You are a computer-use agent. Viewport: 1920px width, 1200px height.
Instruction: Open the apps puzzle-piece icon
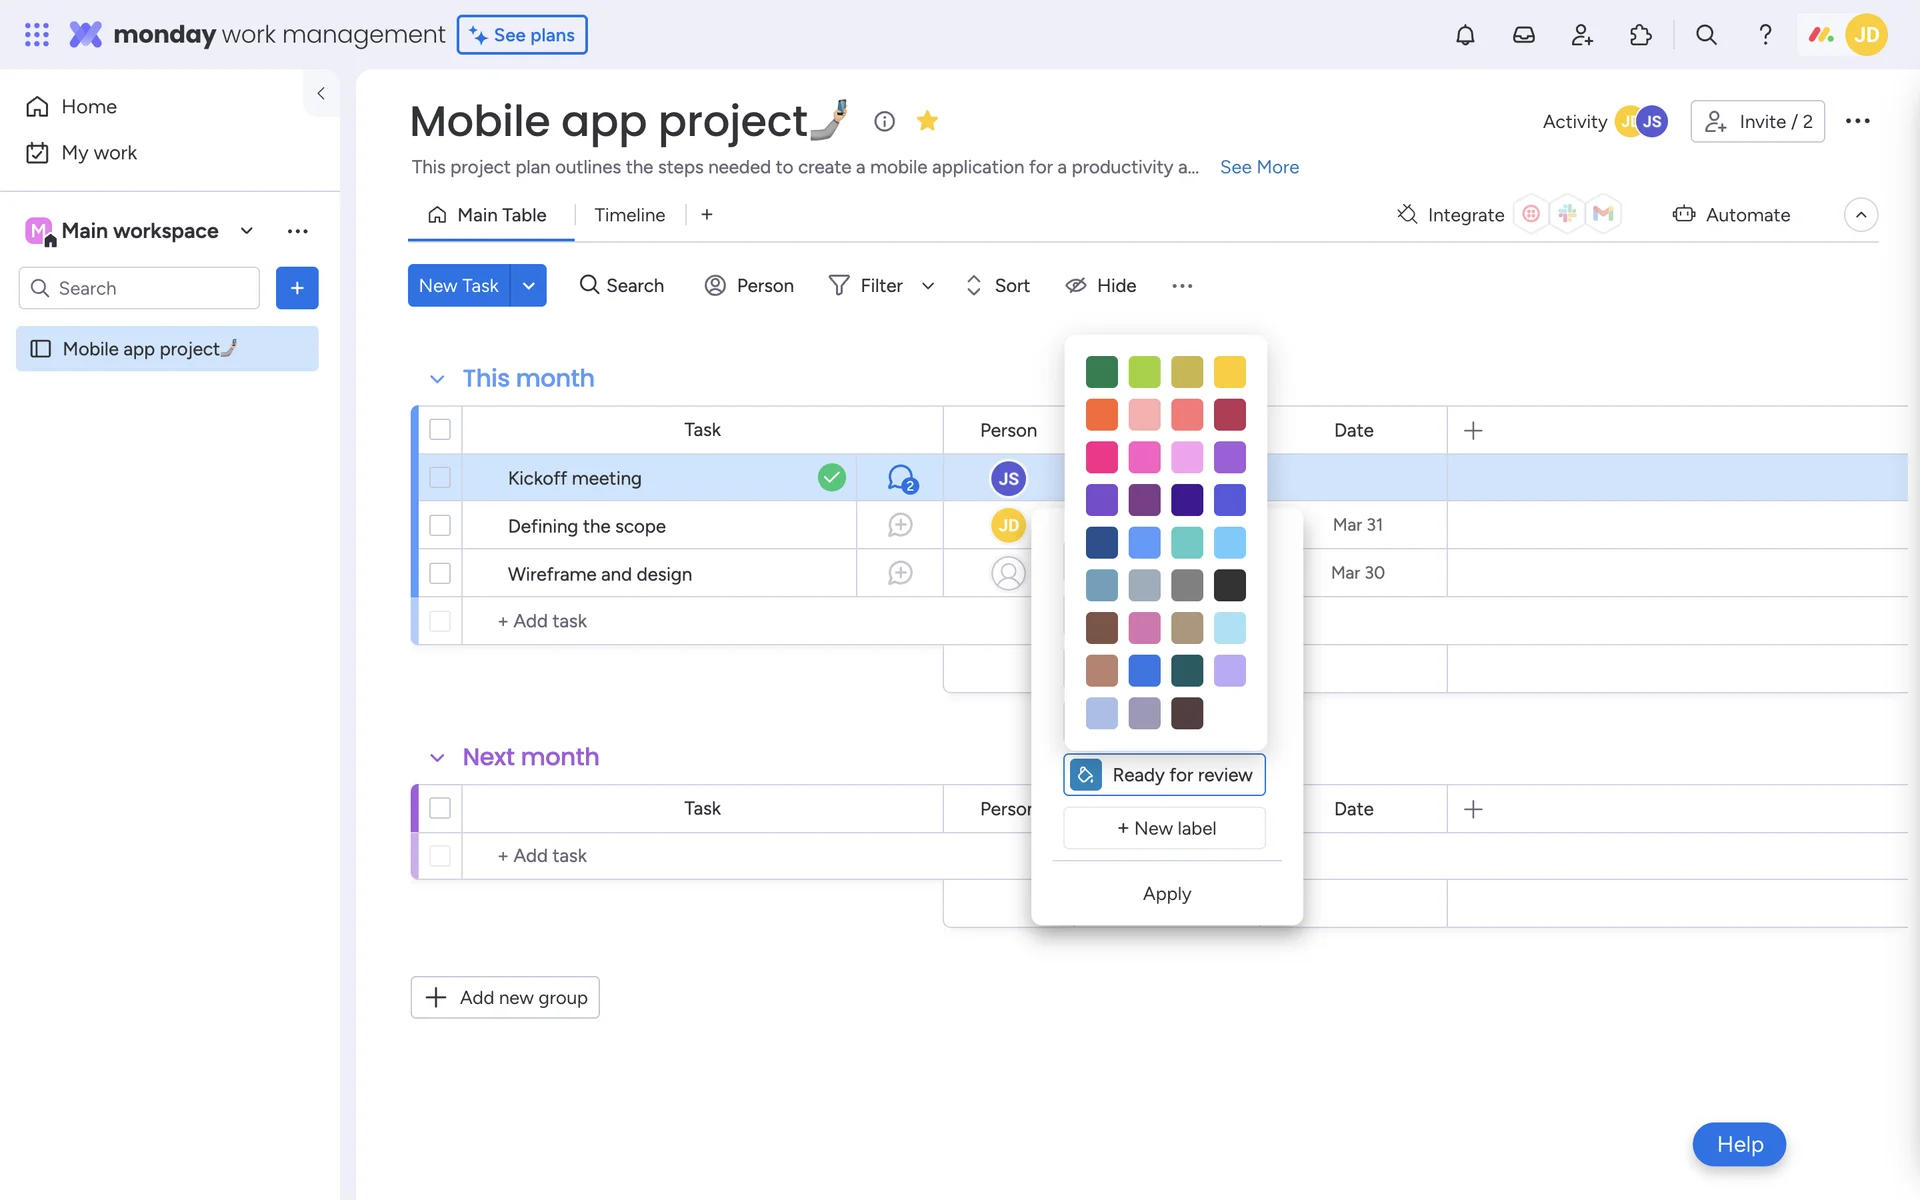tap(1641, 35)
